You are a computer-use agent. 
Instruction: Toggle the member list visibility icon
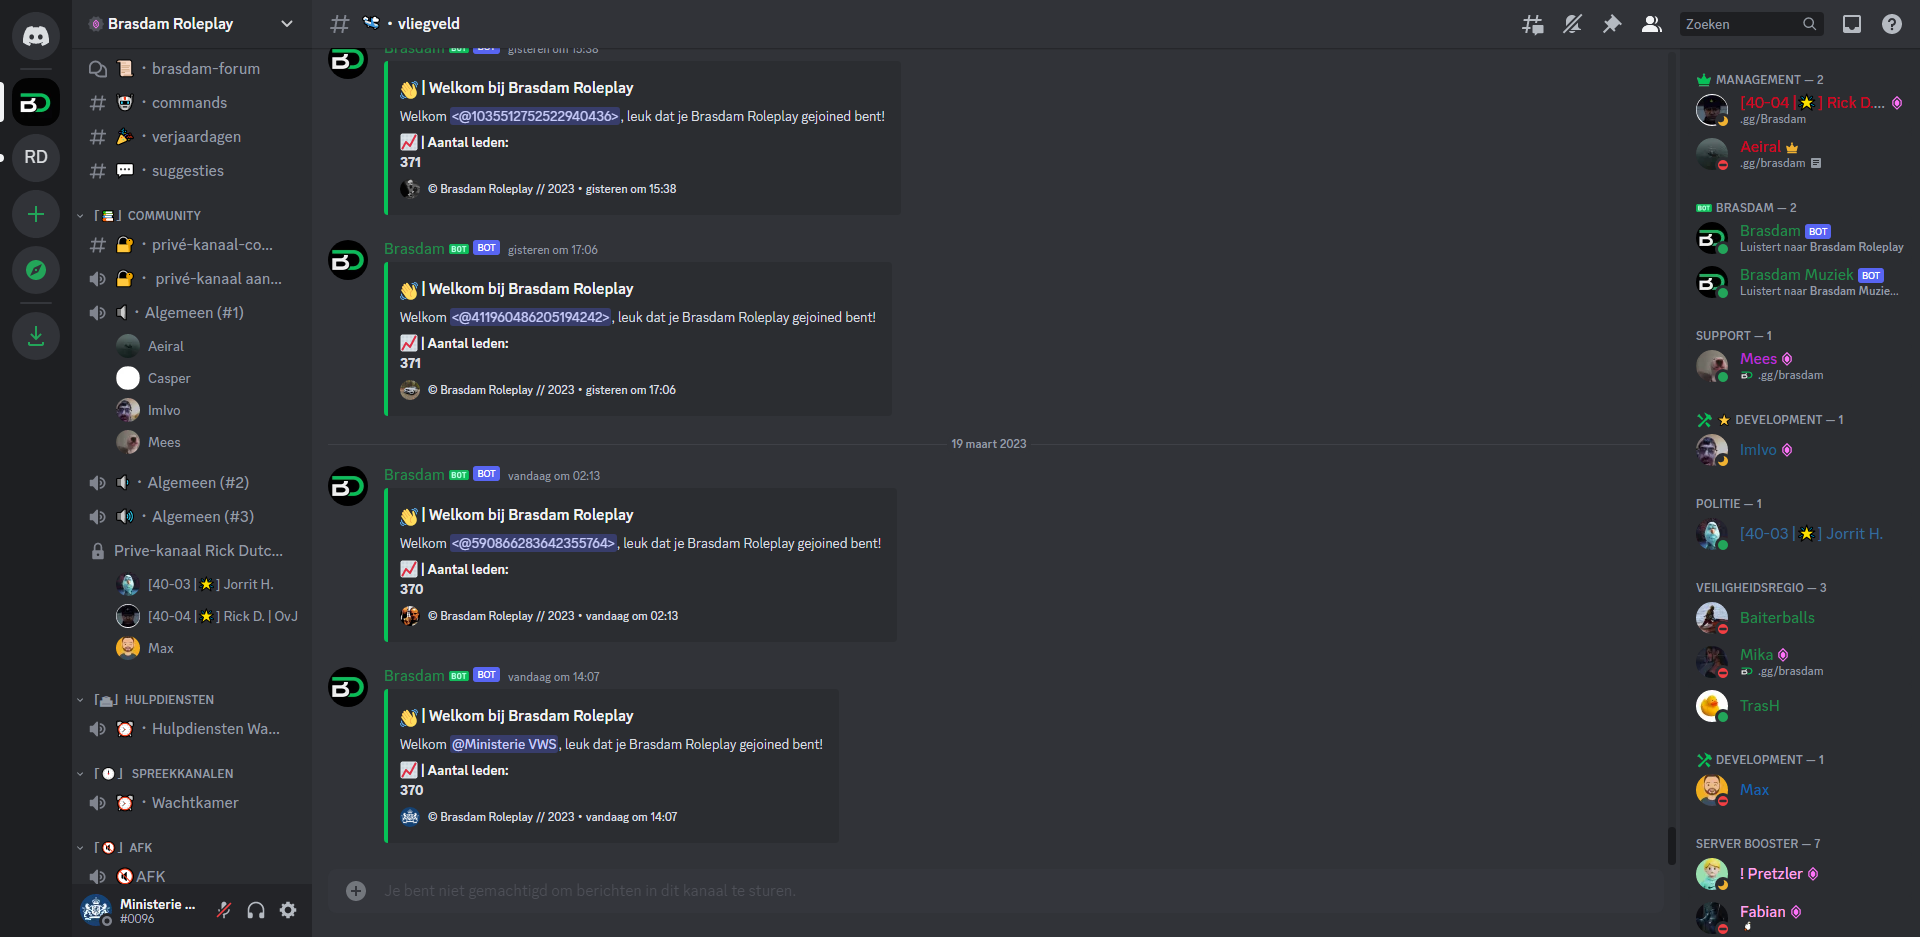coord(1652,24)
